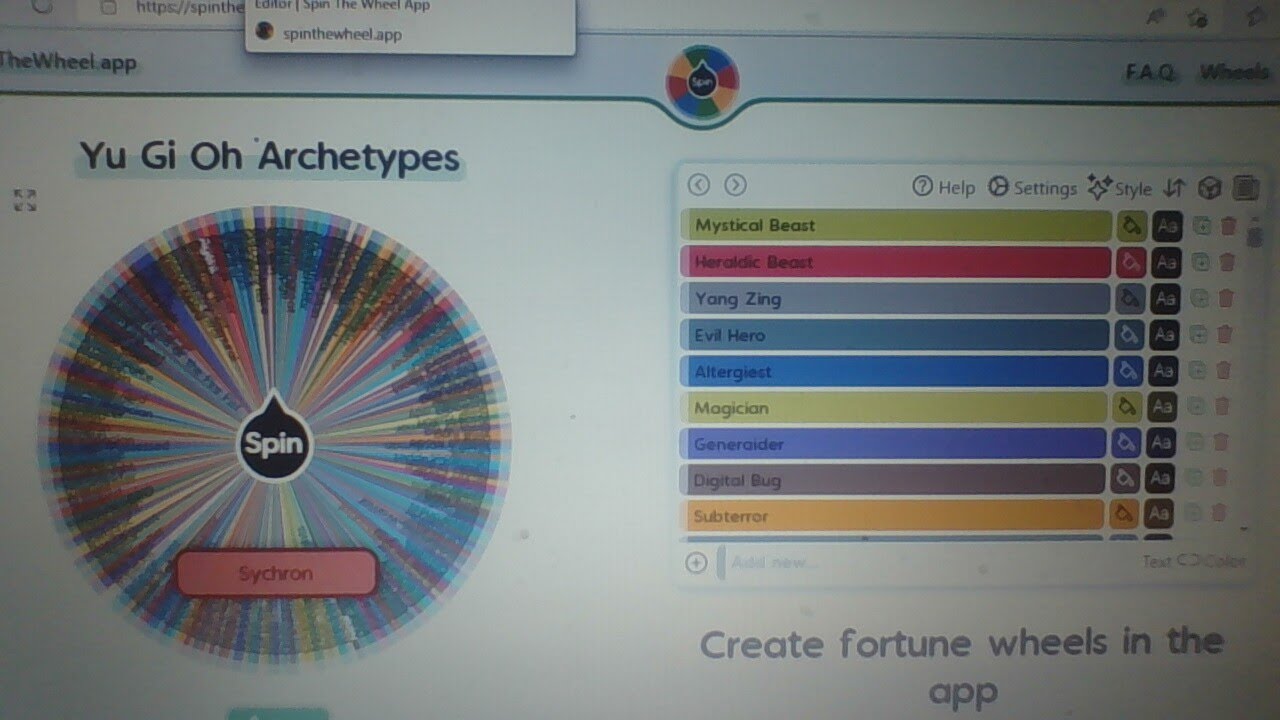The width and height of the screenshot is (1280, 720).
Task: Duplicate the Heraldic Beast entry
Action: tap(1201, 262)
